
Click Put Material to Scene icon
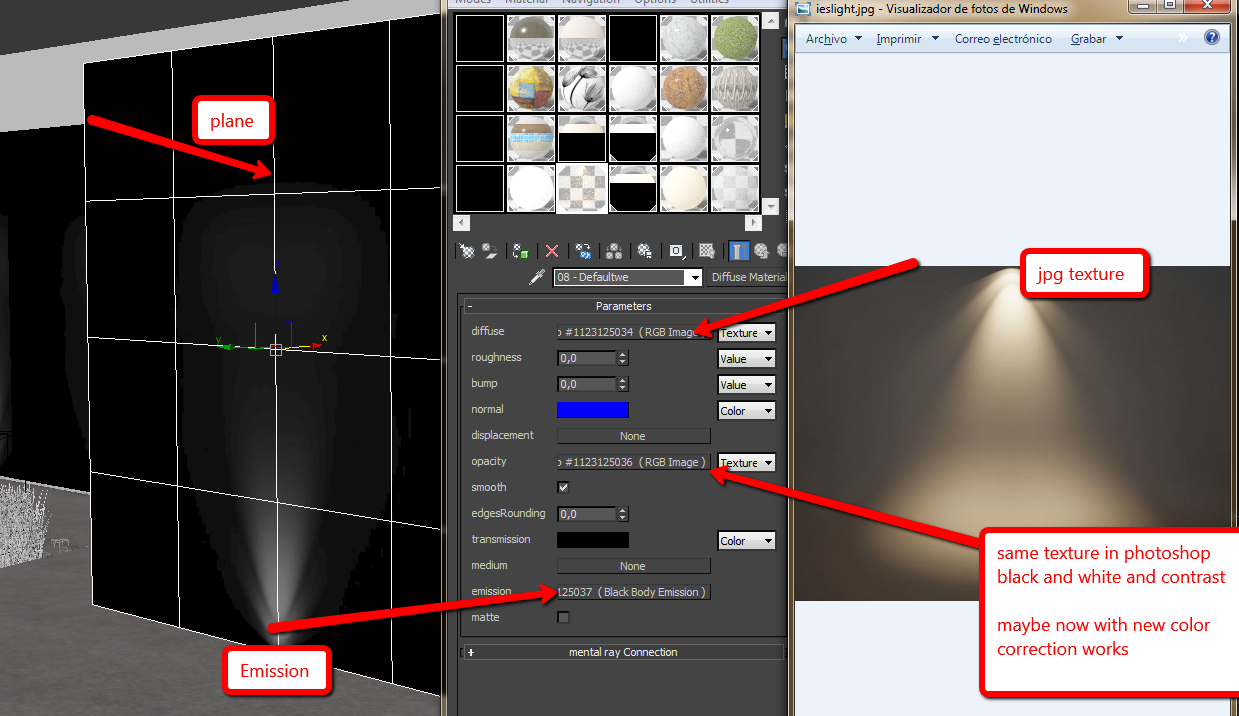tap(489, 251)
